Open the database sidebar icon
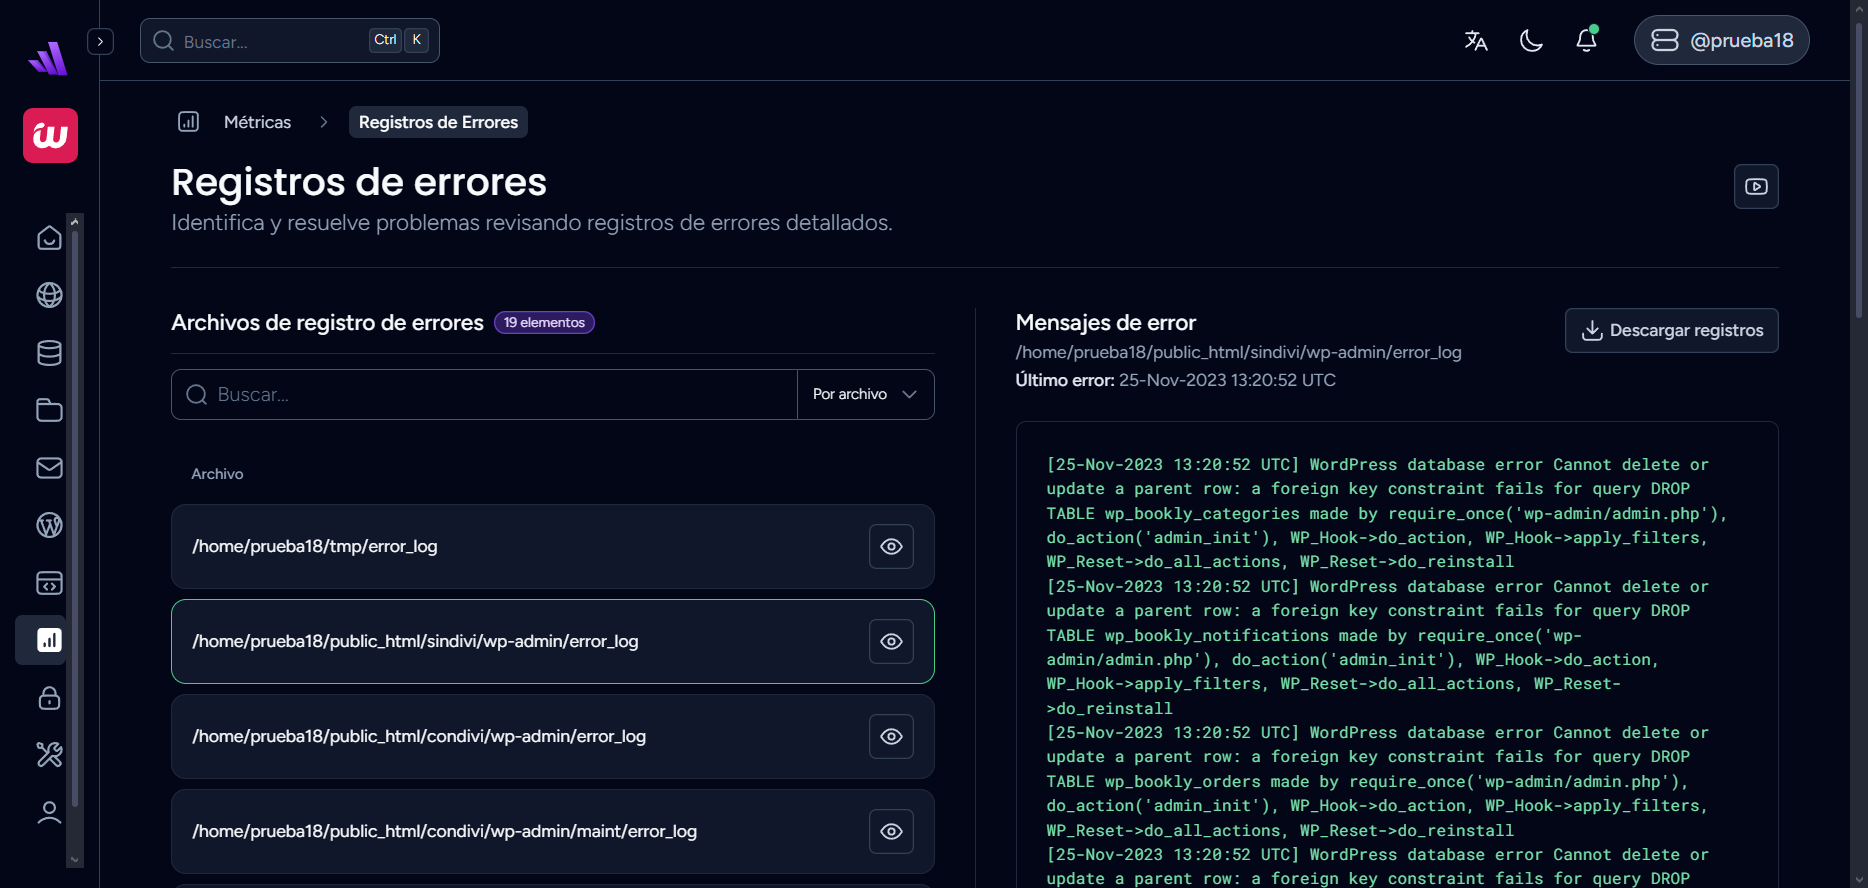 (x=49, y=353)
